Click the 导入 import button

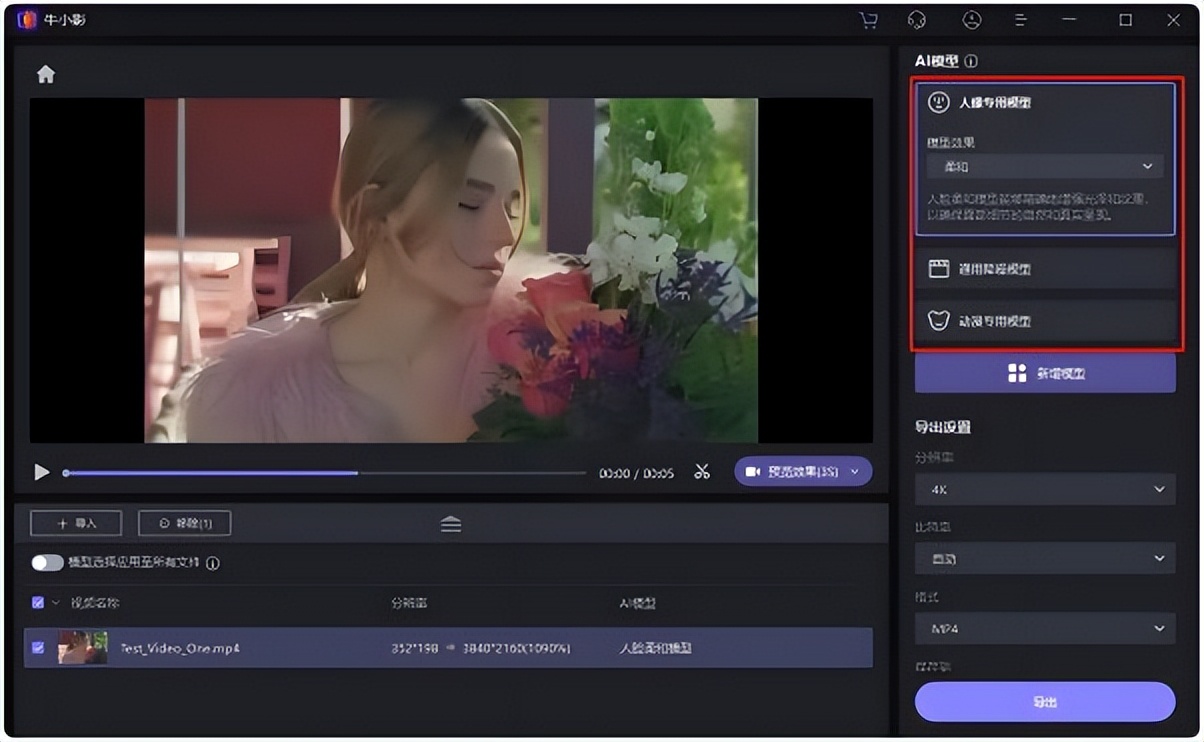point(76,523)
